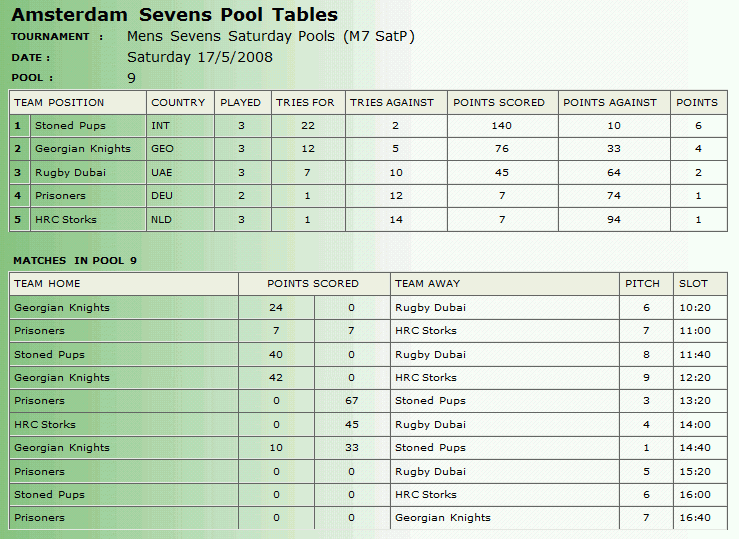Screen dimensions: 739x539
Task: Select Georgian Knights in the team position rankings
Action: pyautogui.click(x=82, y=149)
